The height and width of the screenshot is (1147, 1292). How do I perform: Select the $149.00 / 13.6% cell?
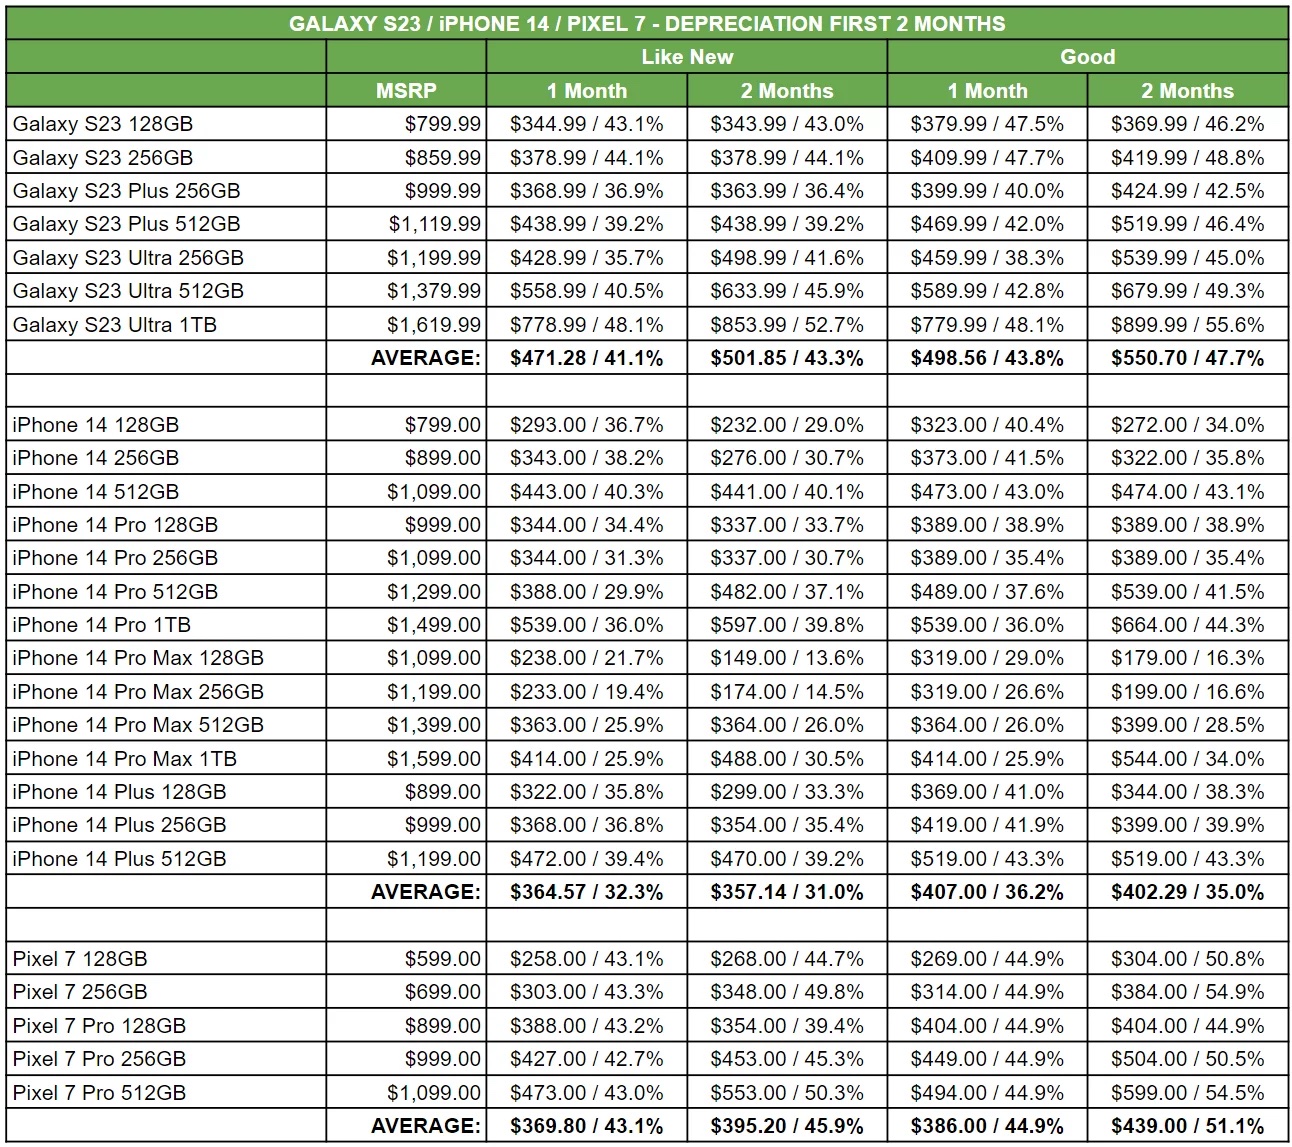click(786, 658)
